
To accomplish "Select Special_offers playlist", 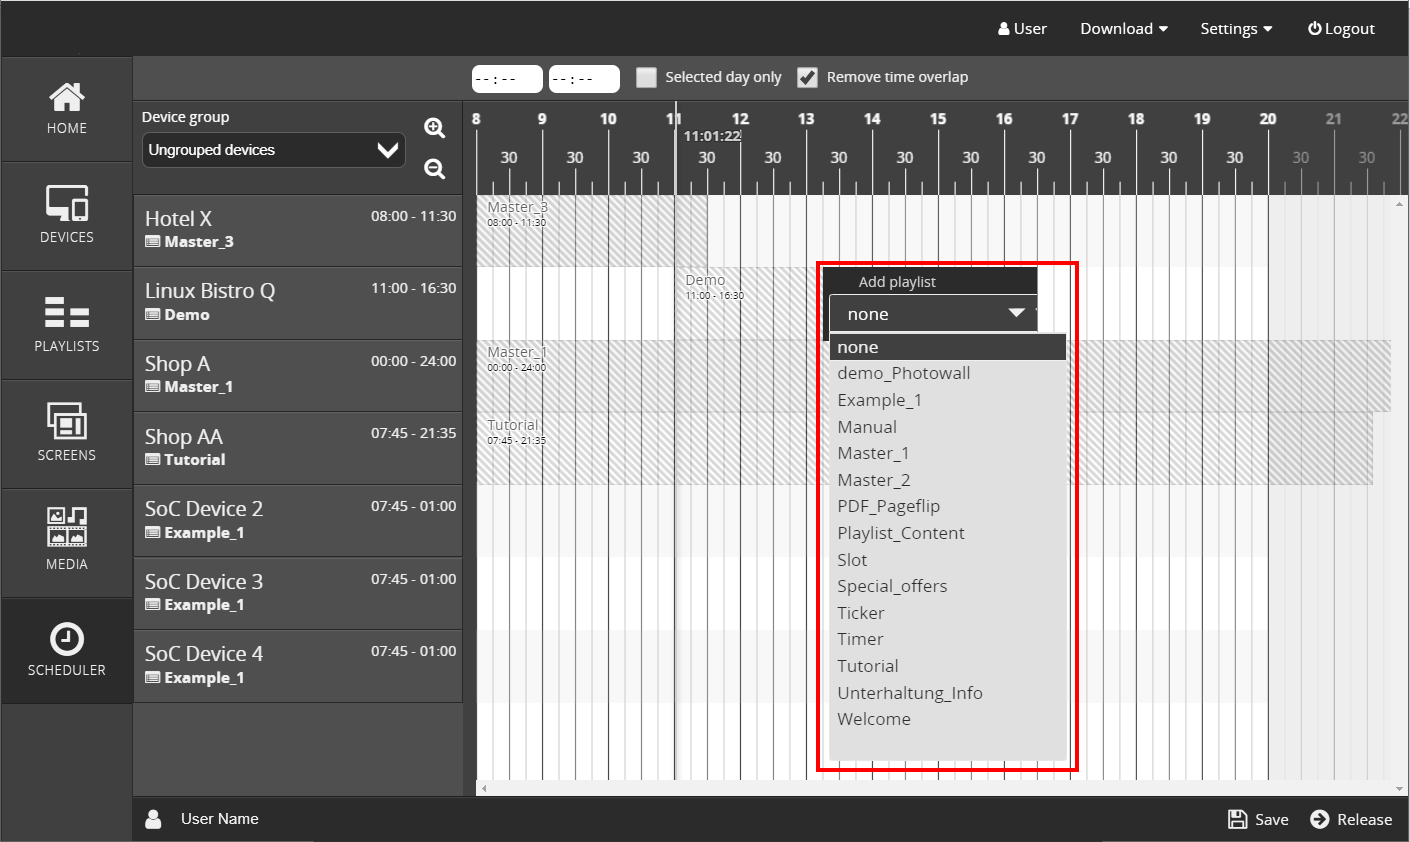I will [x=948, y=586].
